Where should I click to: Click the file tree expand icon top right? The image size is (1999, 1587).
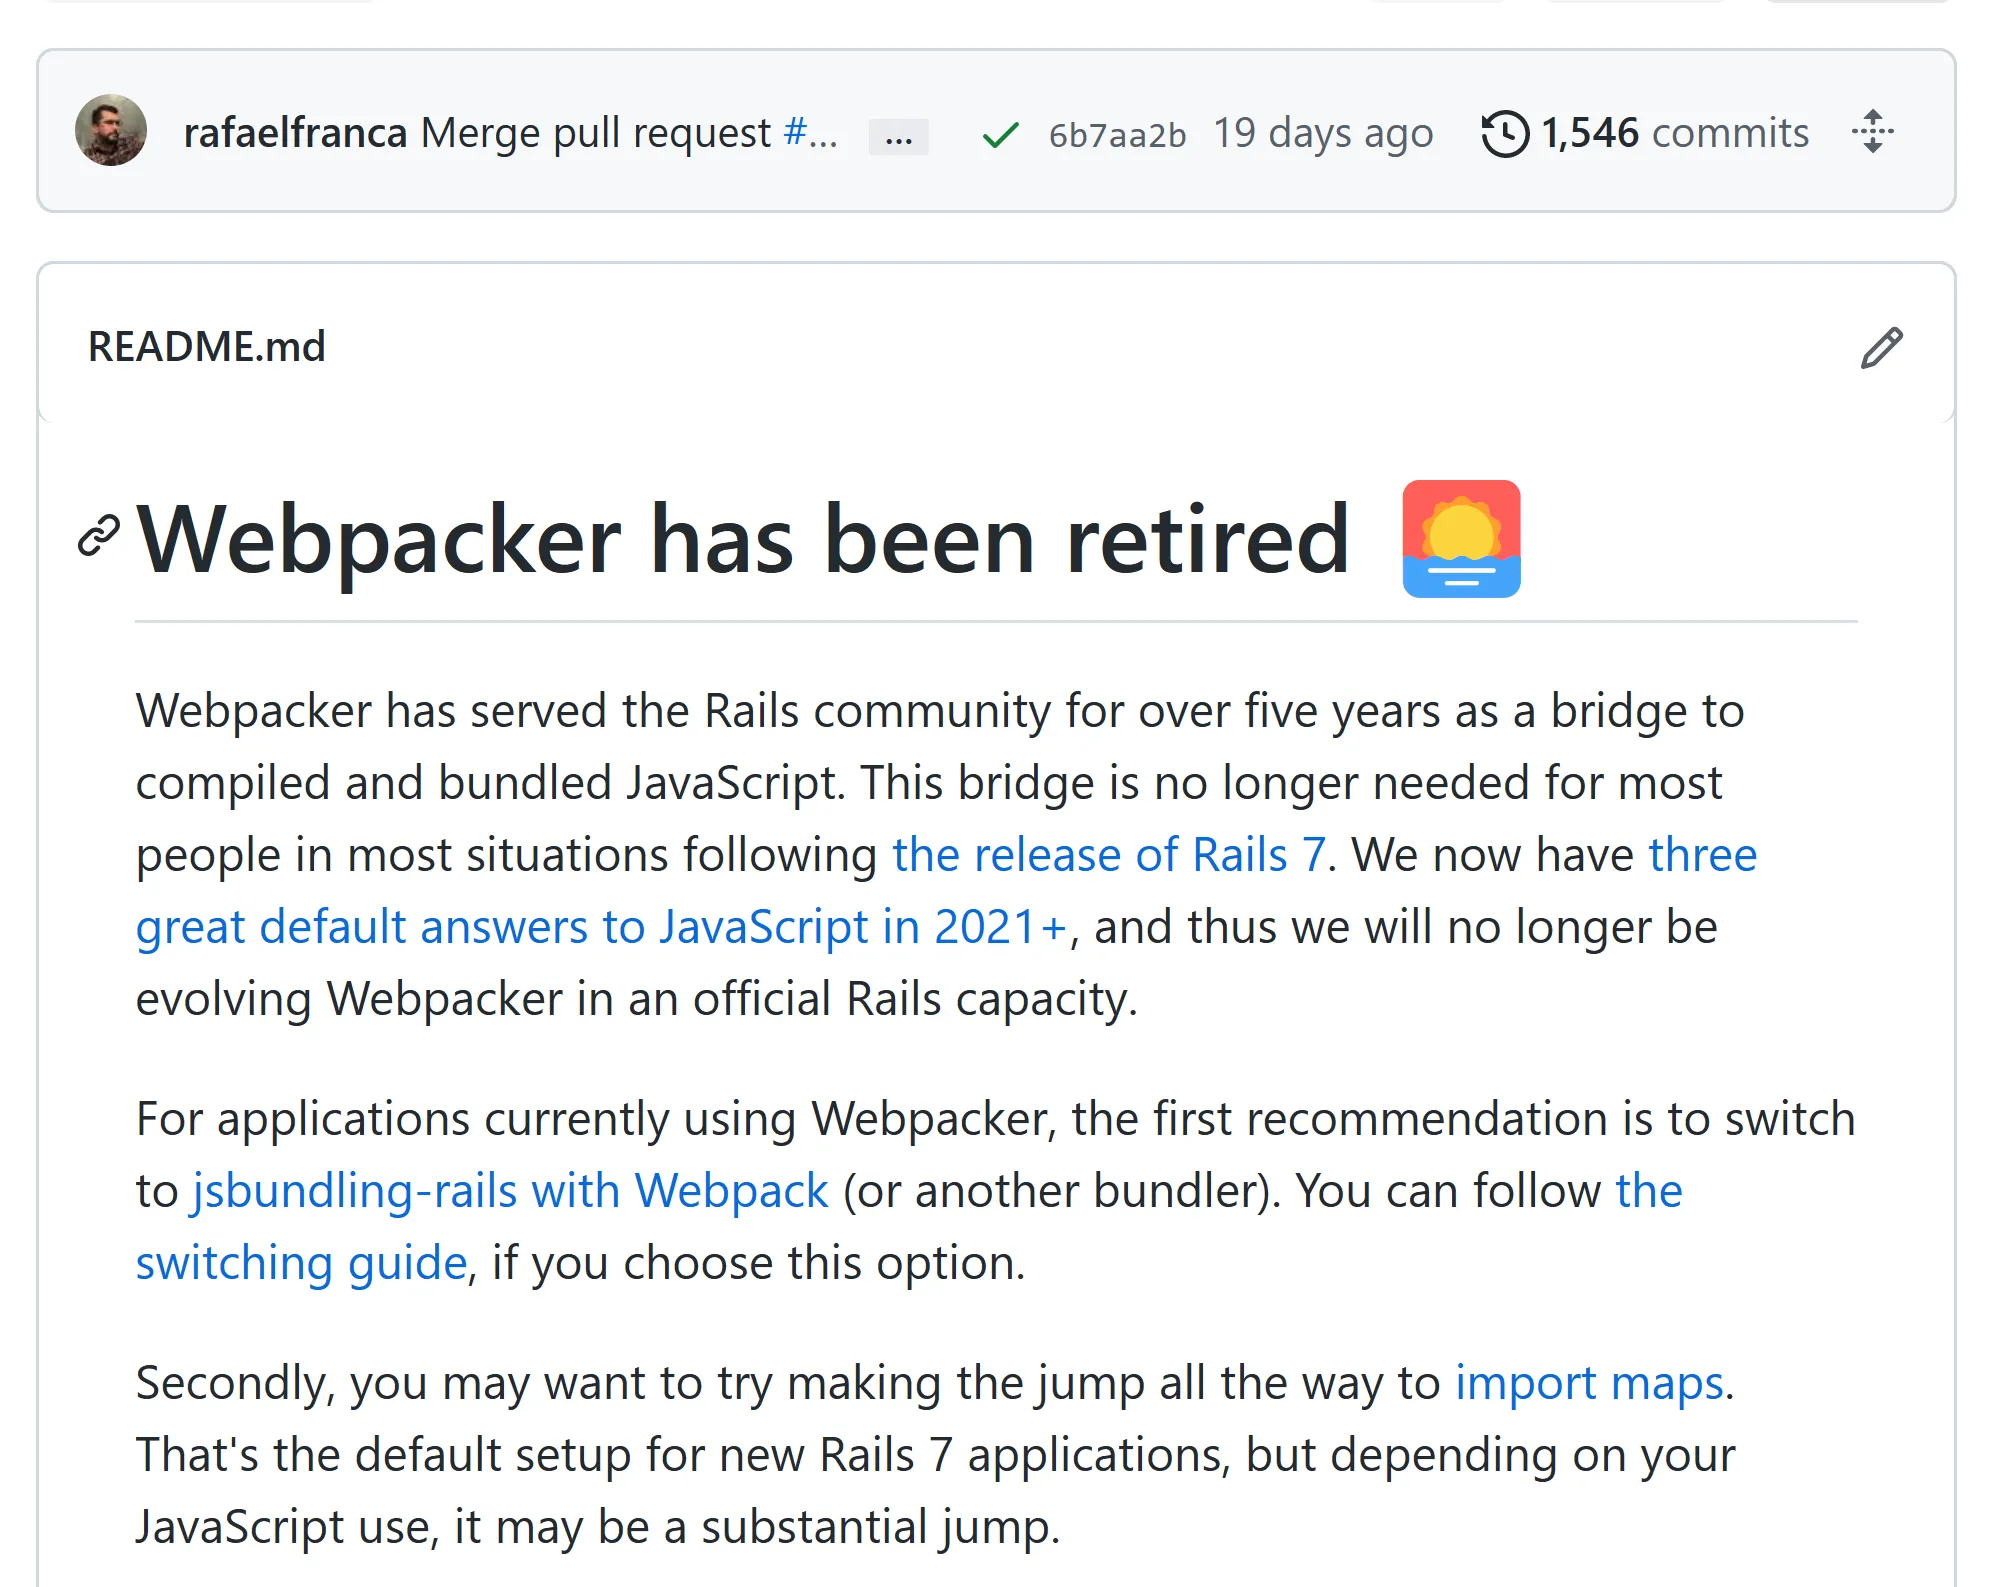(1875, 131)
